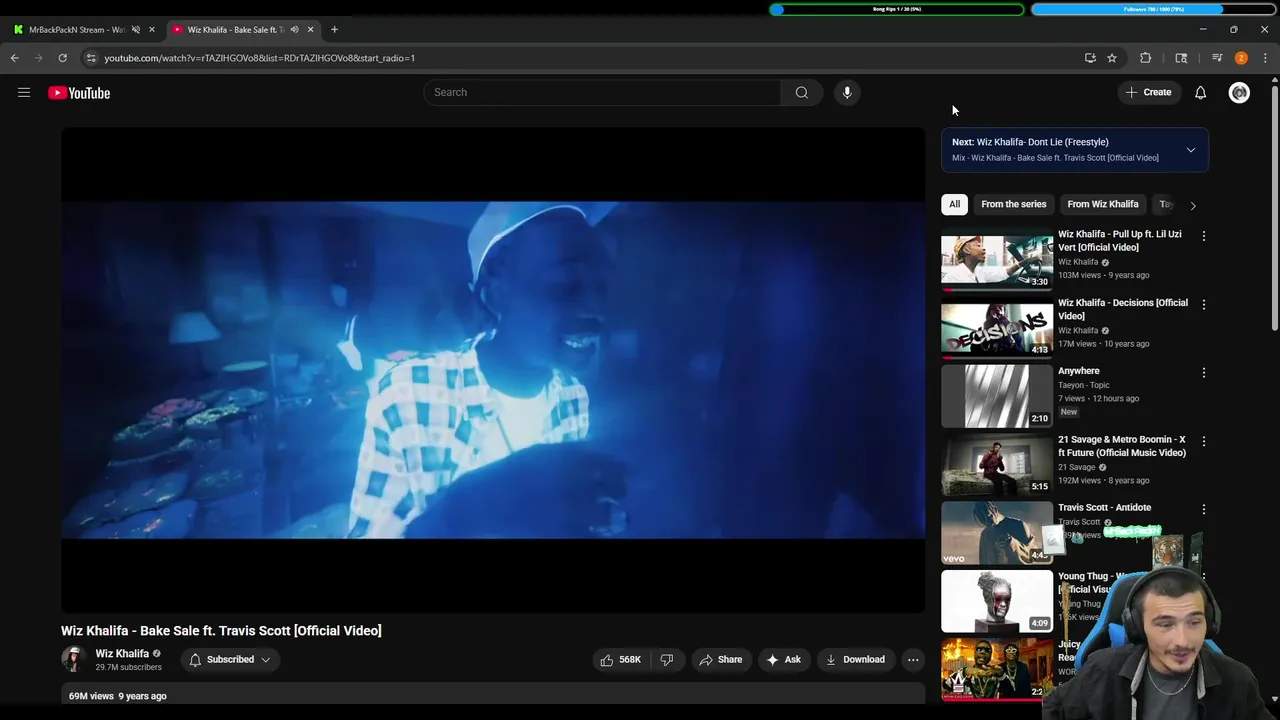
Task: Open options menu for 21 Savage video
Action: [1203, 441]
